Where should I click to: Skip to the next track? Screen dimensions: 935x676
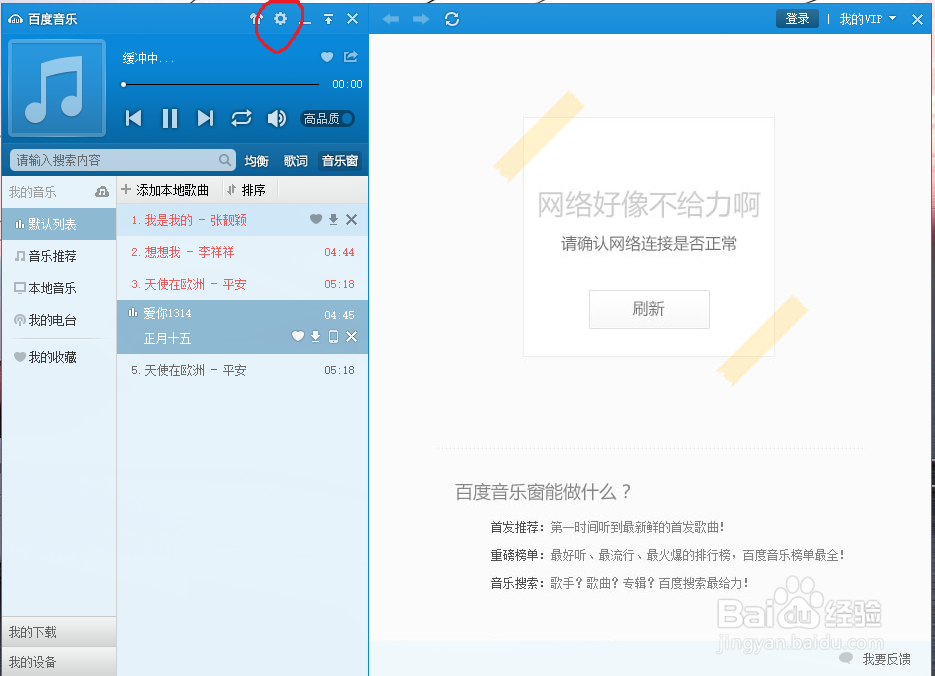[205, 118]
